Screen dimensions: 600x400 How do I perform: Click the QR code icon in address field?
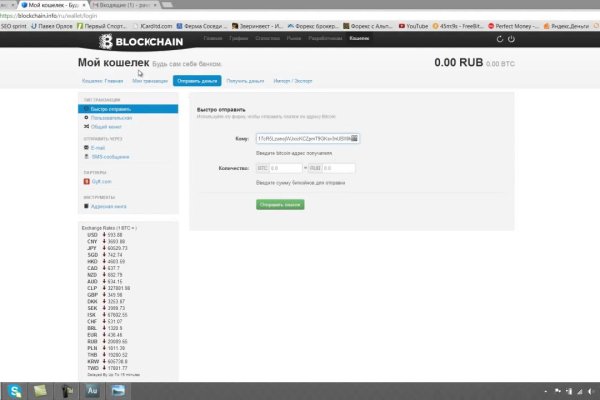pos(355,138)
